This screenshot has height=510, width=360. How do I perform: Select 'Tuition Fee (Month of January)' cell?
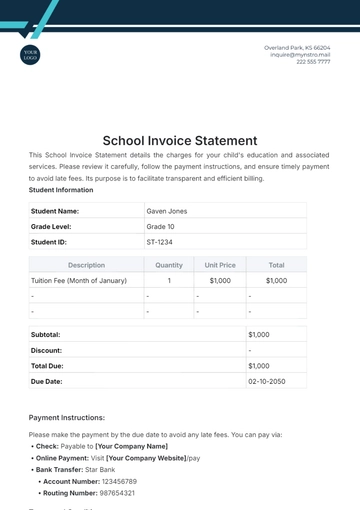pyautogui.click(x=87, y=281)
